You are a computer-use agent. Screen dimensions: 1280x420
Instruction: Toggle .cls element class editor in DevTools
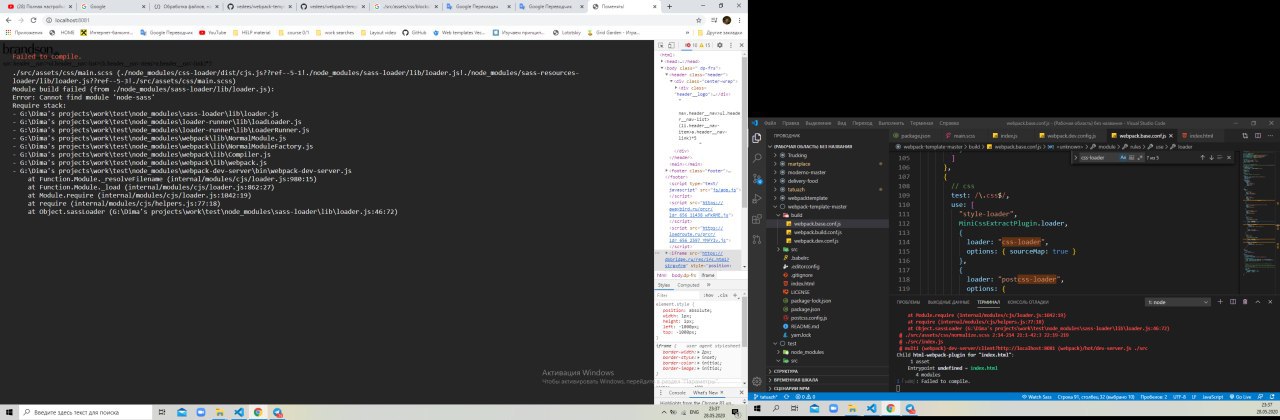pyautogui.click(x=722, y=295)
